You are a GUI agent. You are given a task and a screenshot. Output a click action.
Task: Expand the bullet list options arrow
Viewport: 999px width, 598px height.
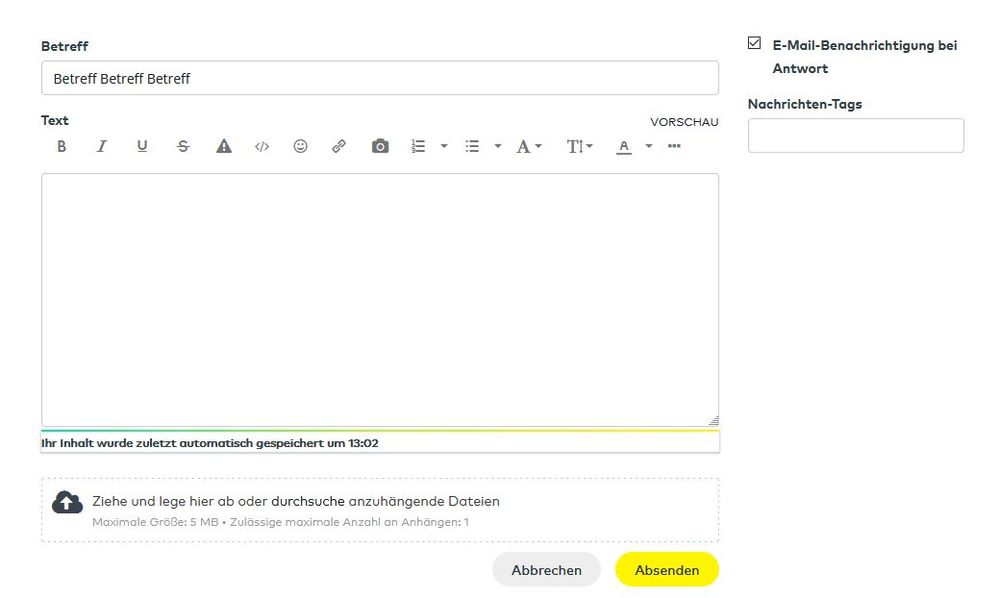[497, 146]
